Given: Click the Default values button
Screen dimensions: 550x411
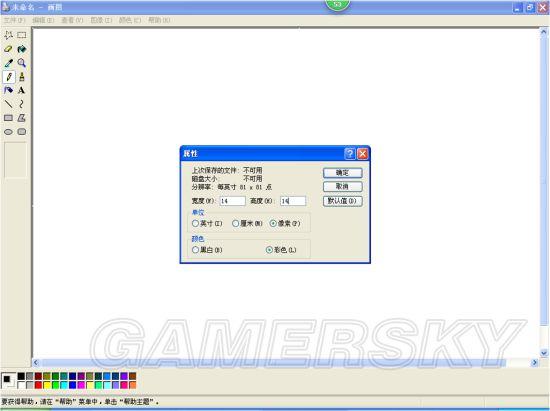Looking at the screenshot, I should (342, 201).
